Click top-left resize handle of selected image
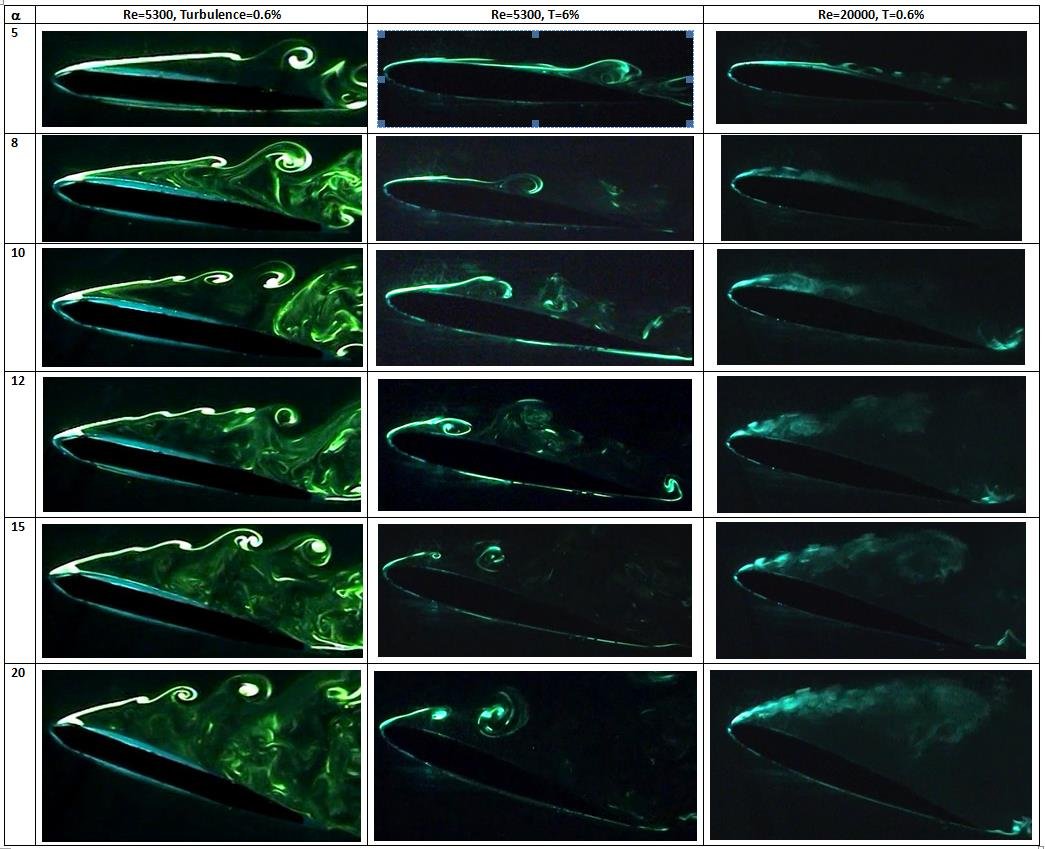This screenshot has height=849, width=1045. [x=379, y=33]
